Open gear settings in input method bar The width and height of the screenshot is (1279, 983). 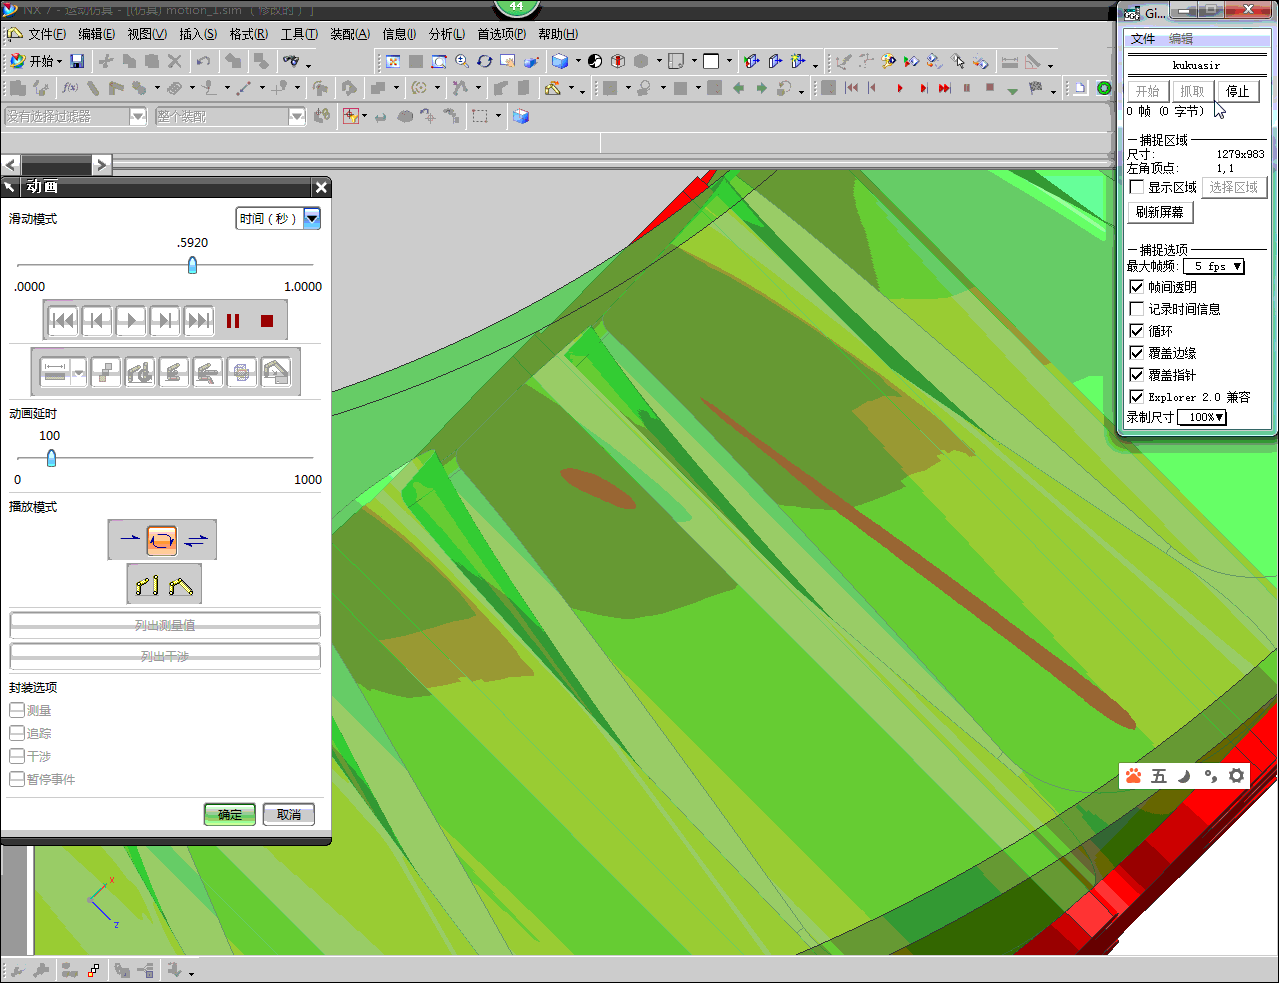1237,776
